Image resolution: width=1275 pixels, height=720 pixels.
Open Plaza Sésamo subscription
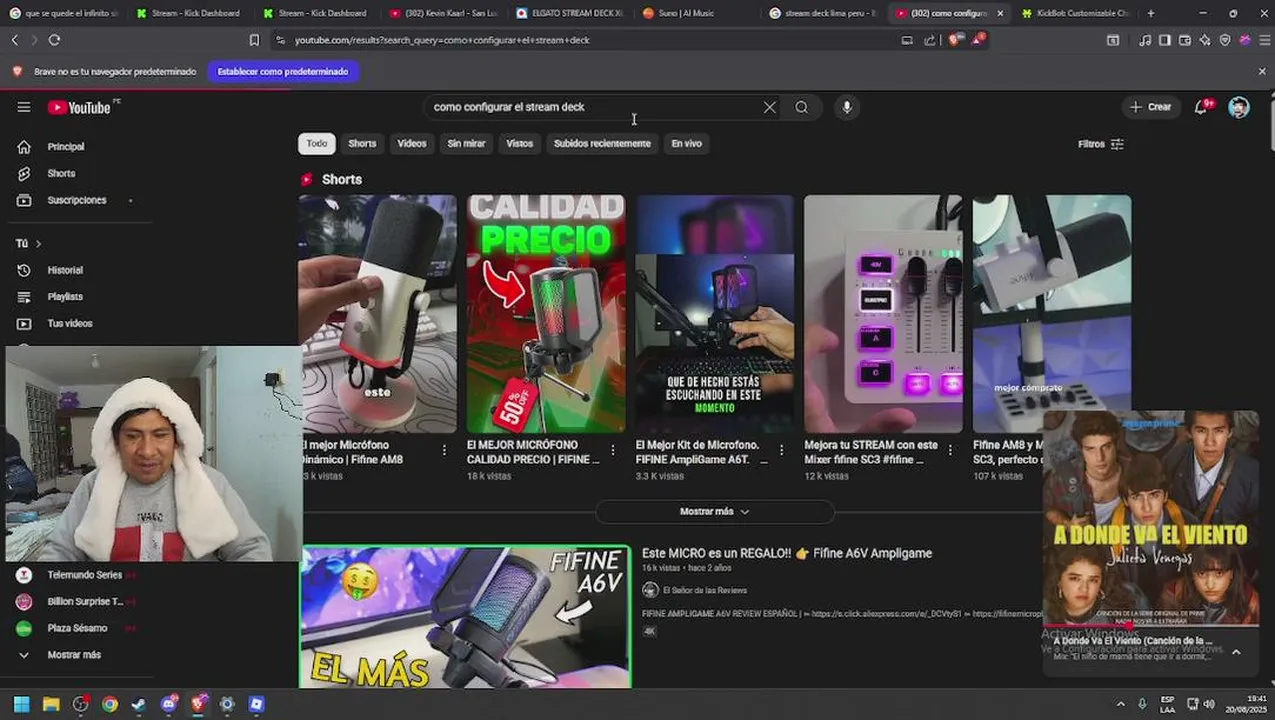78,628
